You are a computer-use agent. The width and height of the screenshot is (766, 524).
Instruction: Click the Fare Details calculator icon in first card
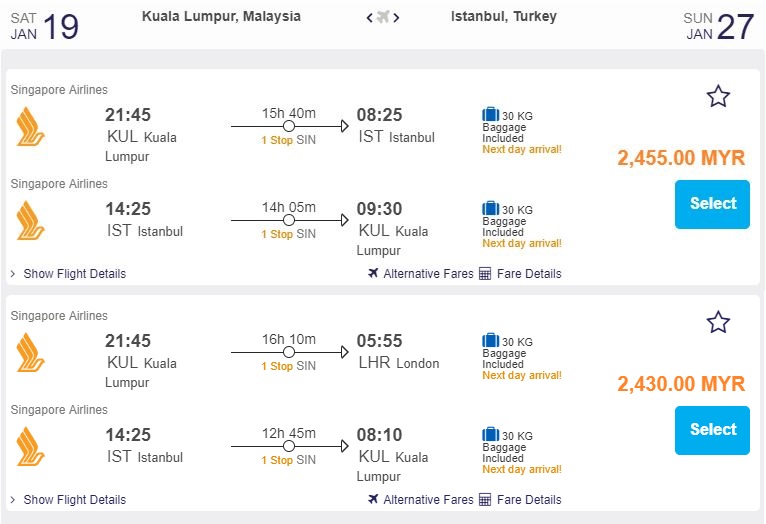click(485, 274)
